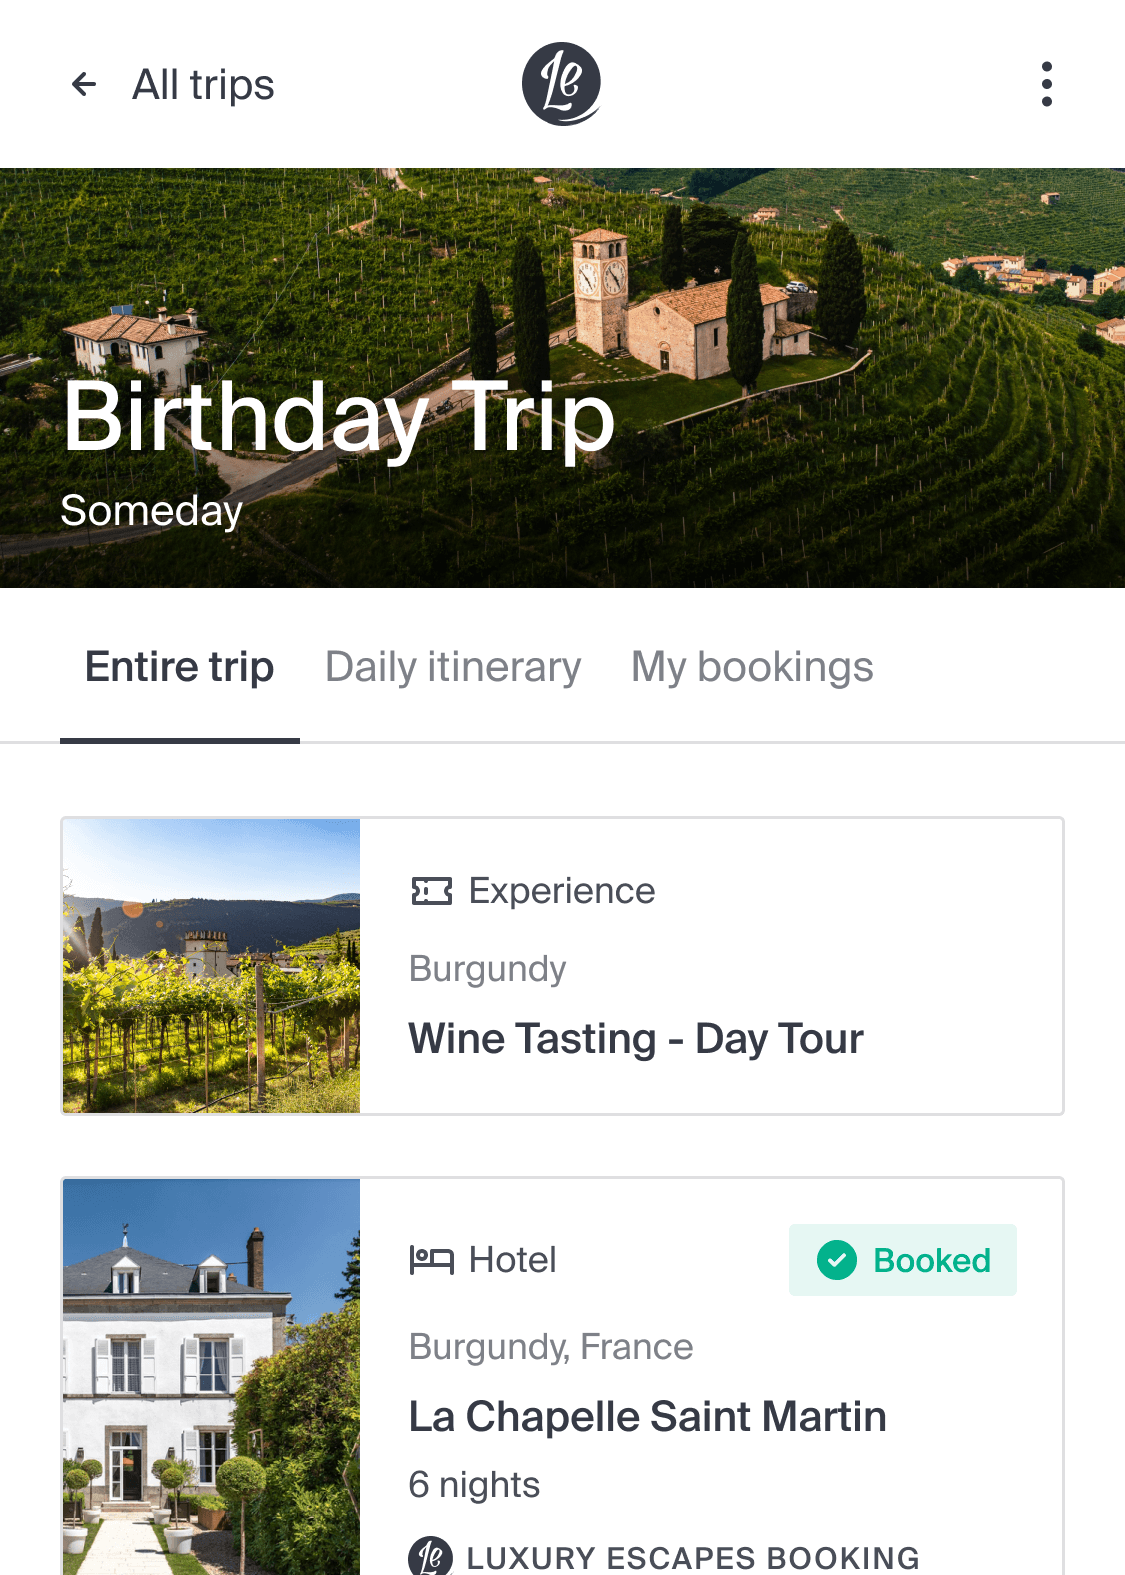1125x1575 pixels.
Task: Open Wine Tasting - Day Tour title
Action: click(636, 1039)
